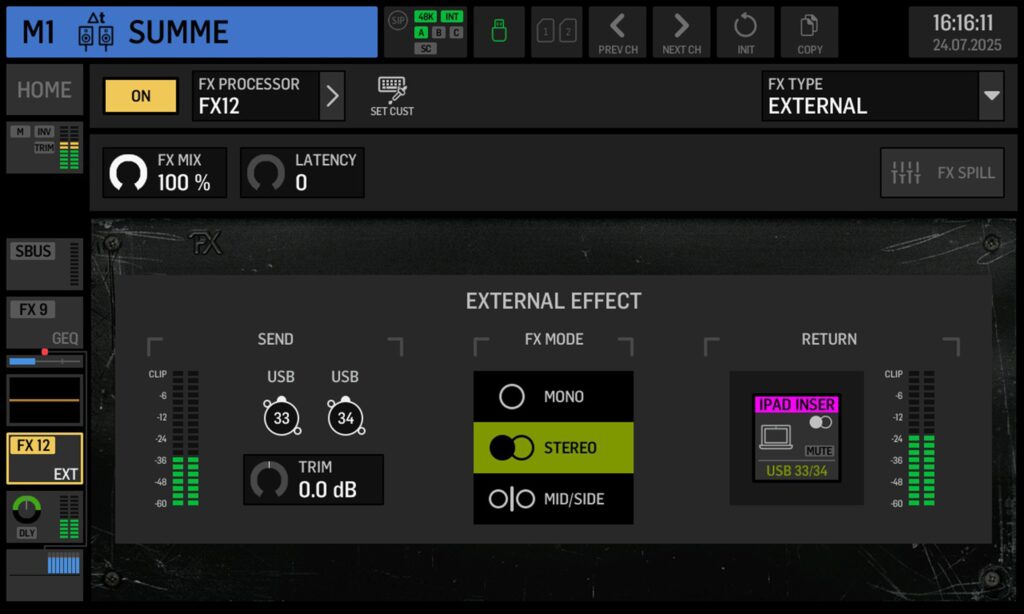This screenshot has height=614, width=1024.
Task: Choose MID/SIDE FX mode
Action: tap(553, 499)
